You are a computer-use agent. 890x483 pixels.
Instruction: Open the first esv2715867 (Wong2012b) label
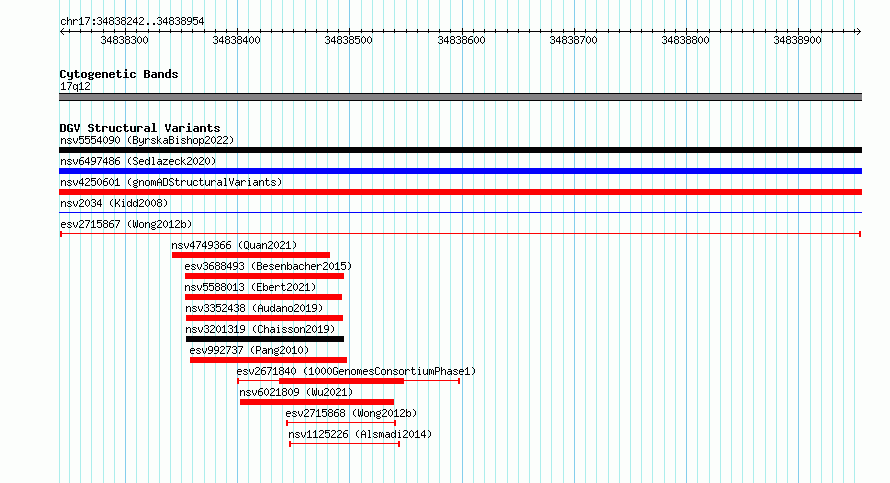click(126, 224)
